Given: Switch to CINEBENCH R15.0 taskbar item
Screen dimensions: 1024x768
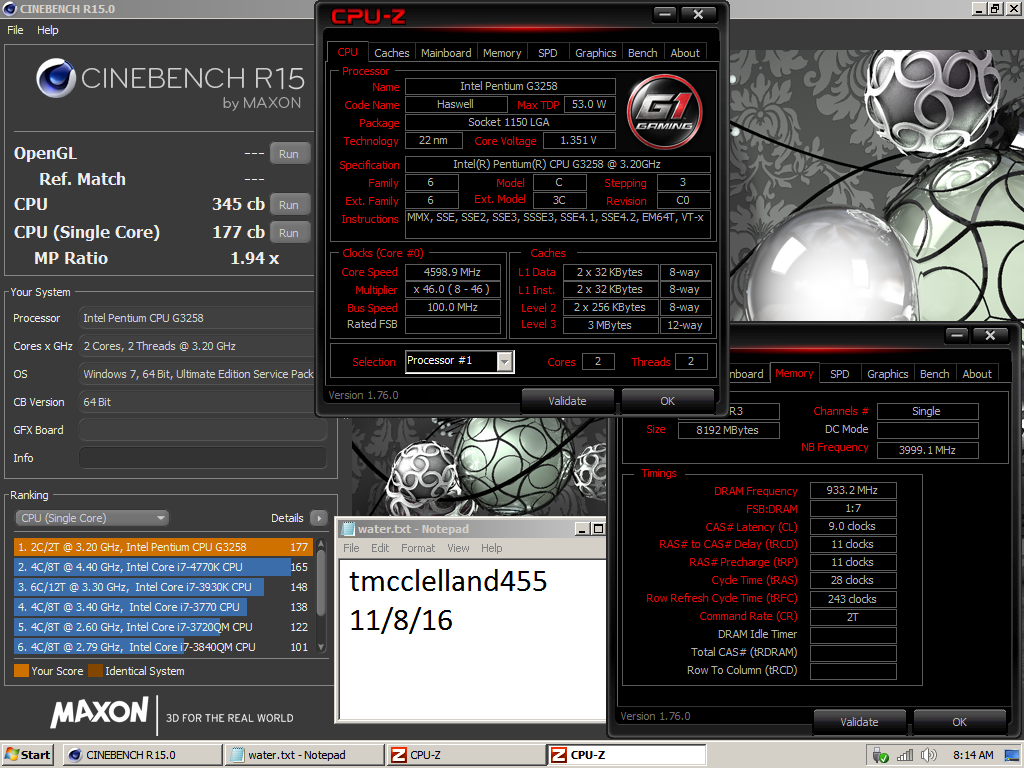Looking at the screenshot, I should (x=142, y=755).
